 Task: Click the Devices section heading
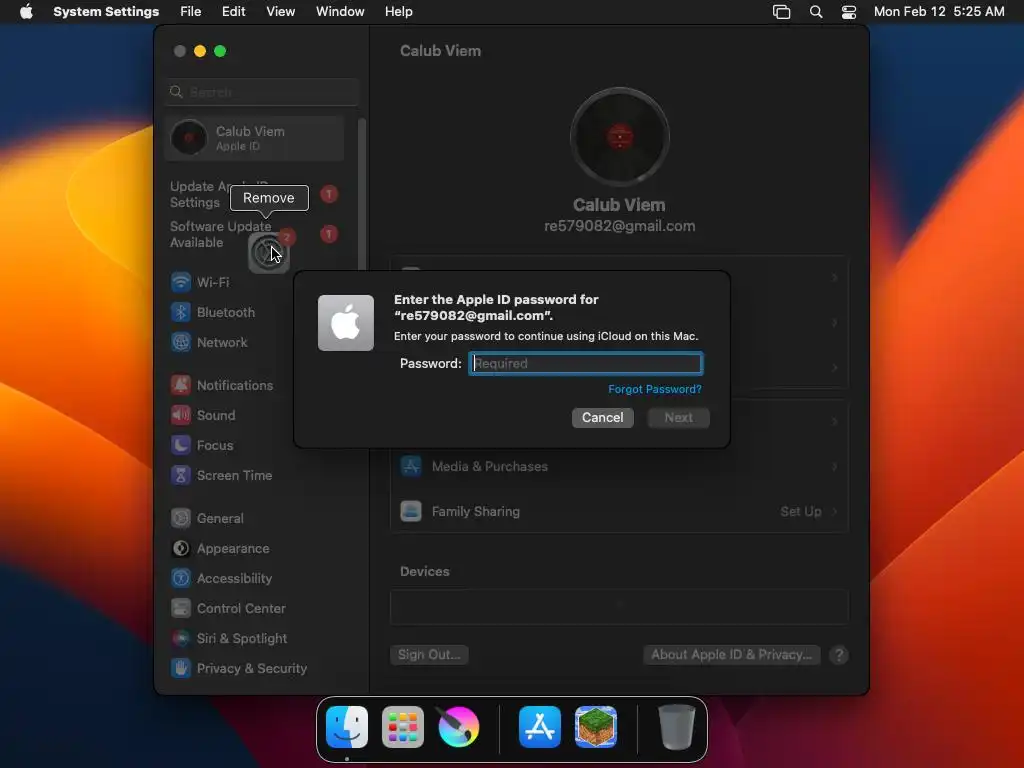424,571
